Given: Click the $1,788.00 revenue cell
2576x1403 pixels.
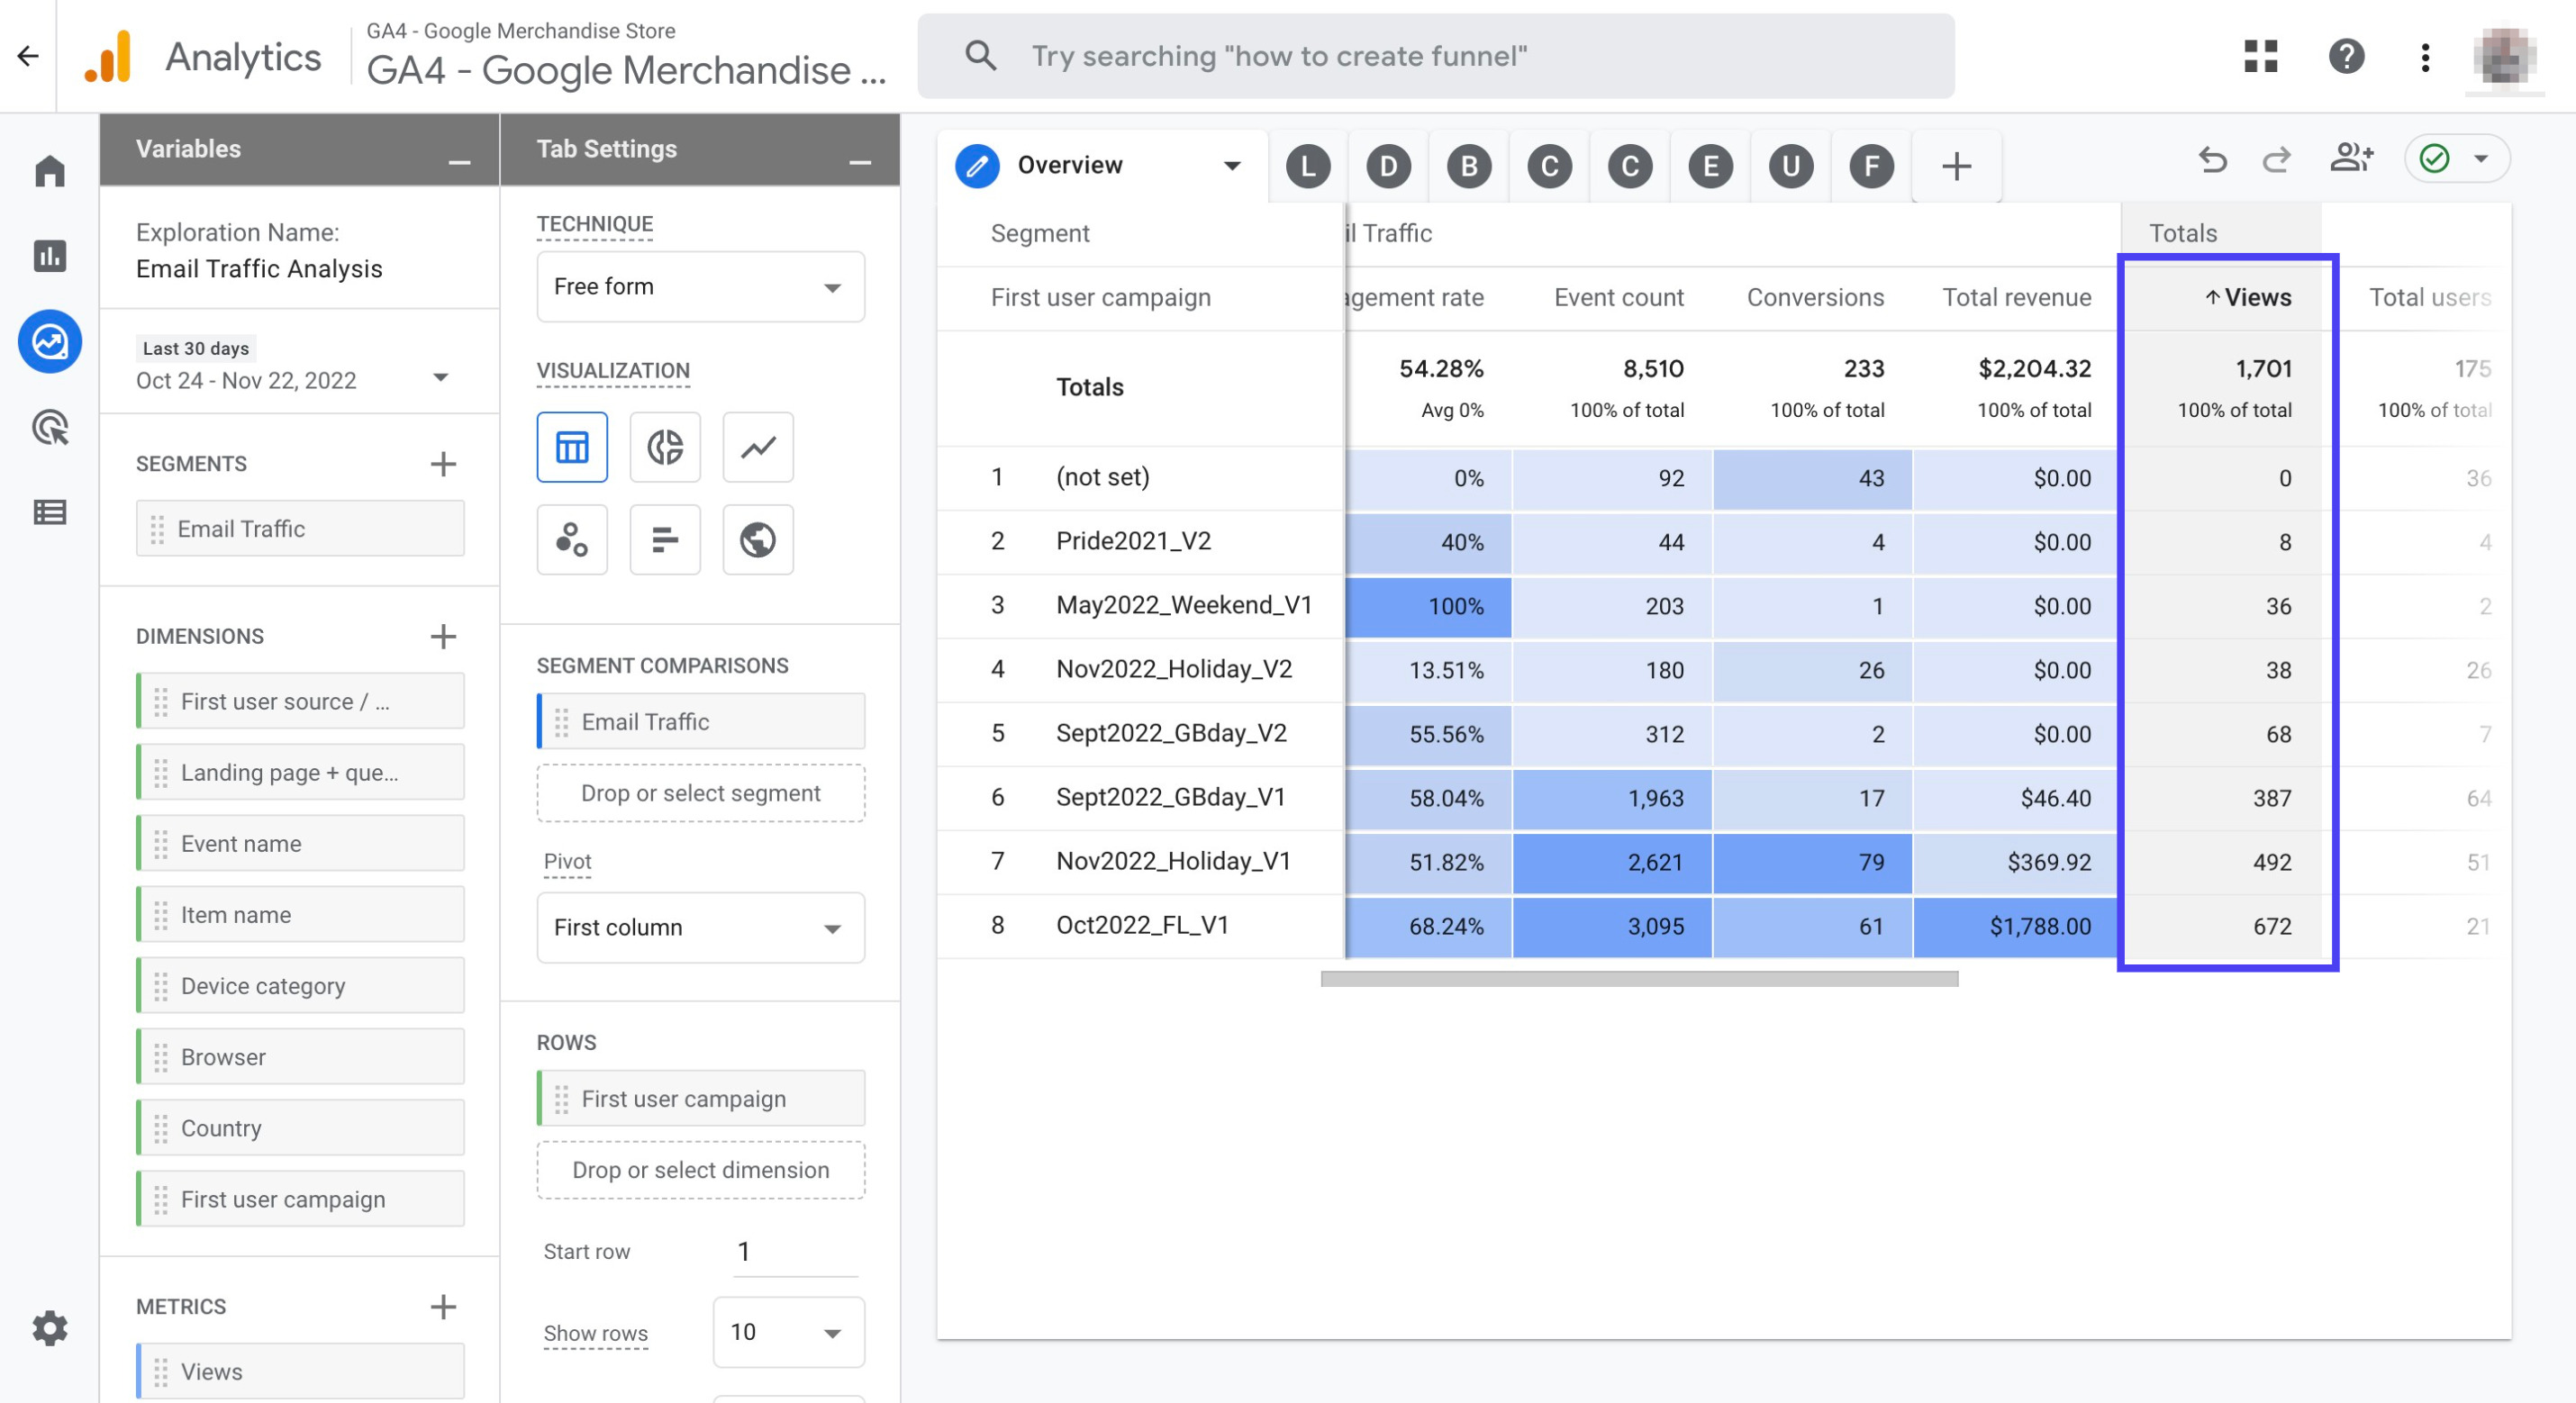Looking at the screenshot, I should pyautogui.click(x=2015, y=926).
